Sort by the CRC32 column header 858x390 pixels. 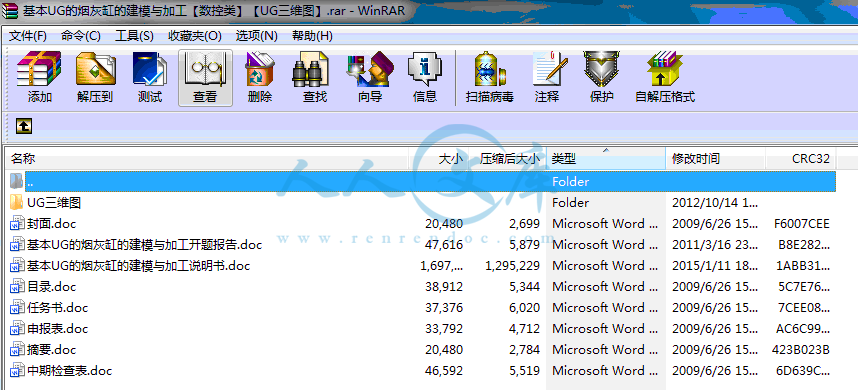(801, 159)
